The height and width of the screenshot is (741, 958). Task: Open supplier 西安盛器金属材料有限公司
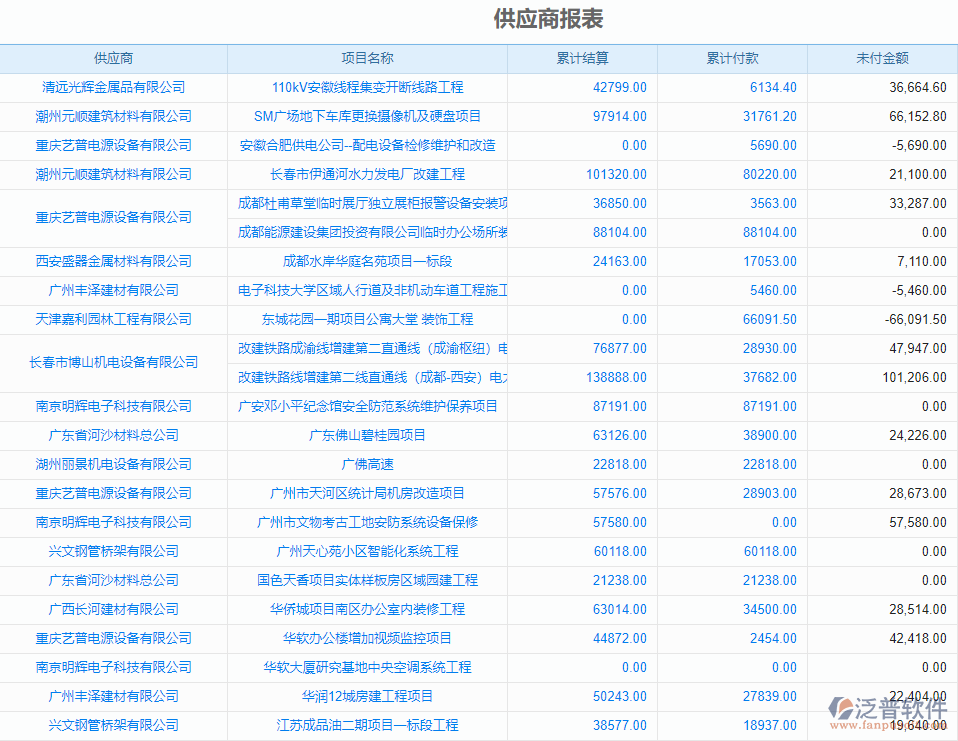pos(113,261)
